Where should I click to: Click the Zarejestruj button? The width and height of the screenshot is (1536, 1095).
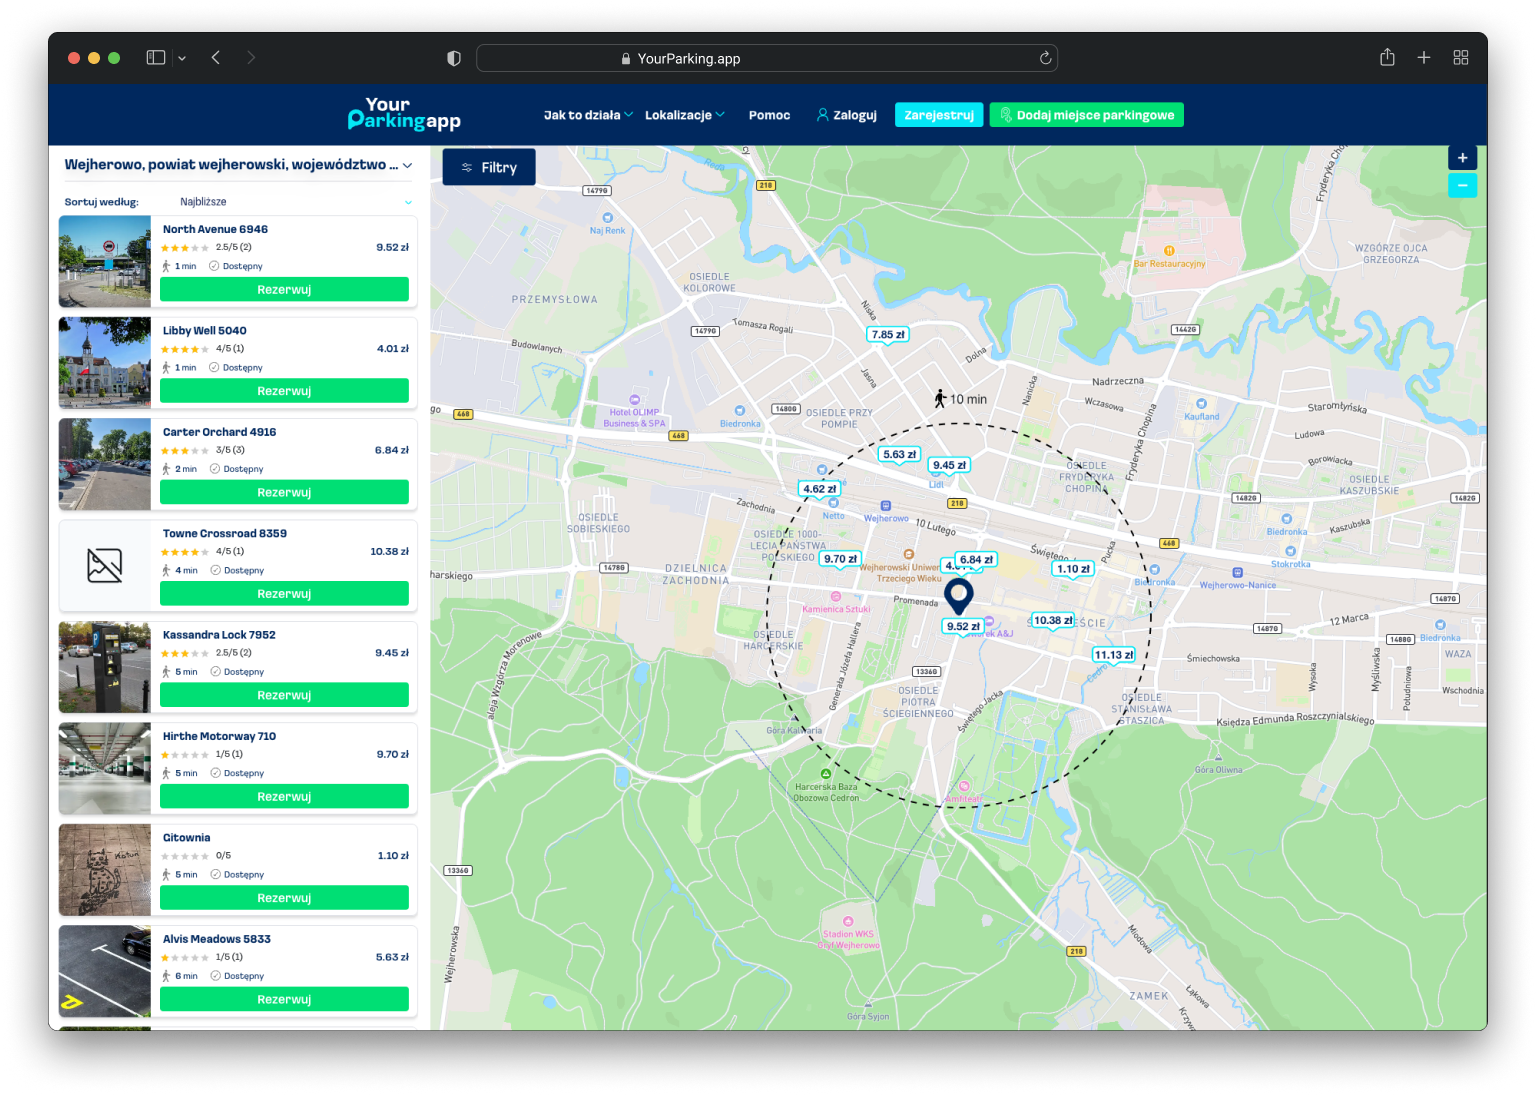coord(939,115)
